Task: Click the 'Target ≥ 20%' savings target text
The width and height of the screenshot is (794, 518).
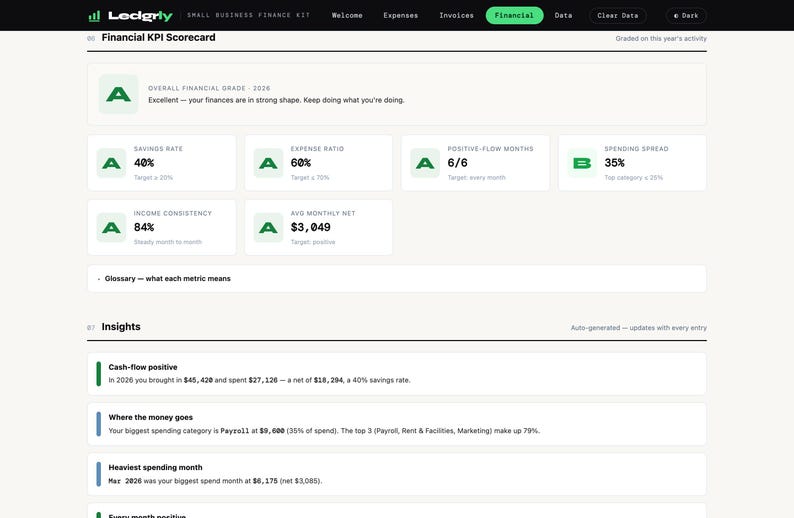Action: (153, 178)
